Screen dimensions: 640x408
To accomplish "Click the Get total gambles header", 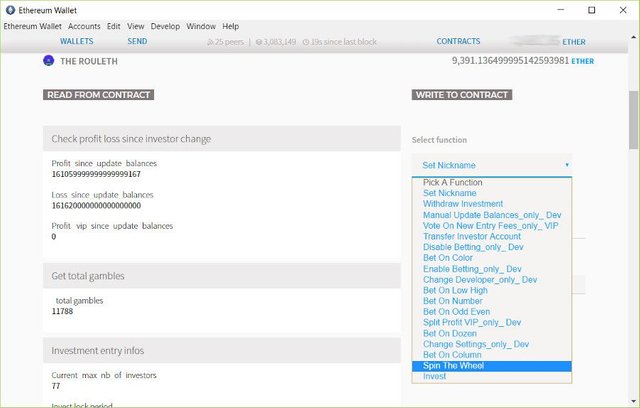I will click(x=222, y=276).
